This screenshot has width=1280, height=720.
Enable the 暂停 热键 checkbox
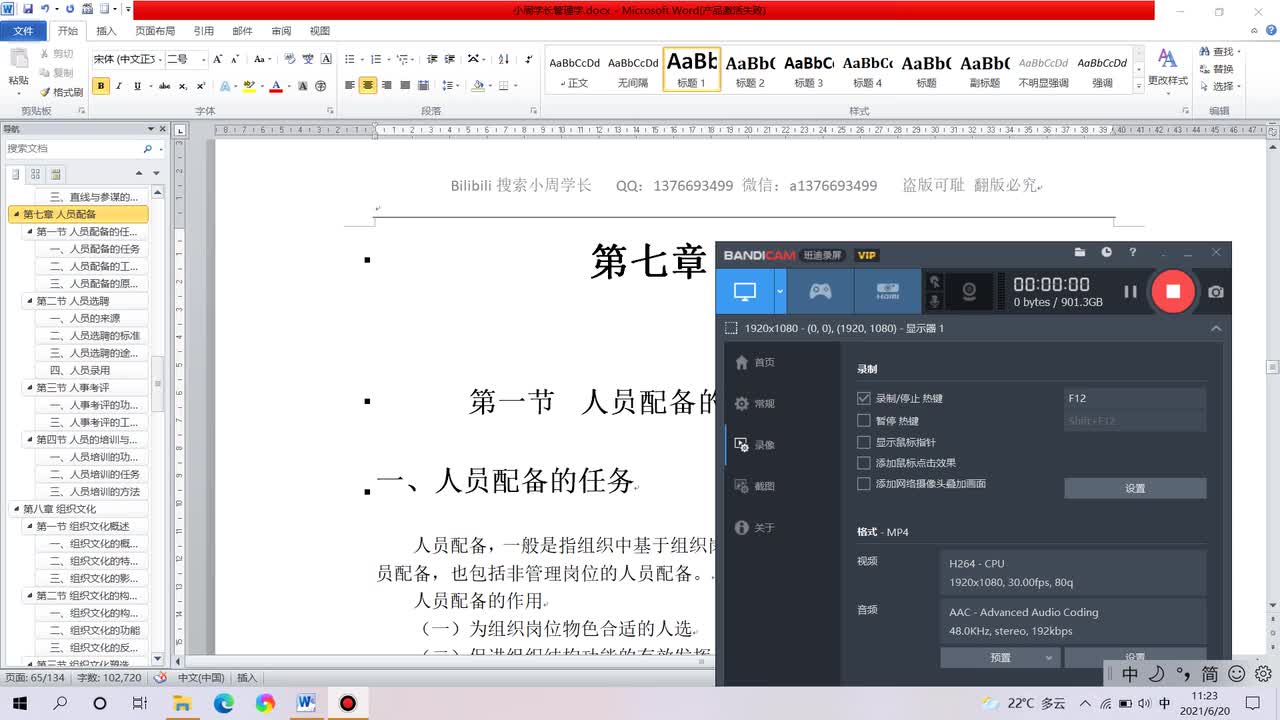(864, 420)
